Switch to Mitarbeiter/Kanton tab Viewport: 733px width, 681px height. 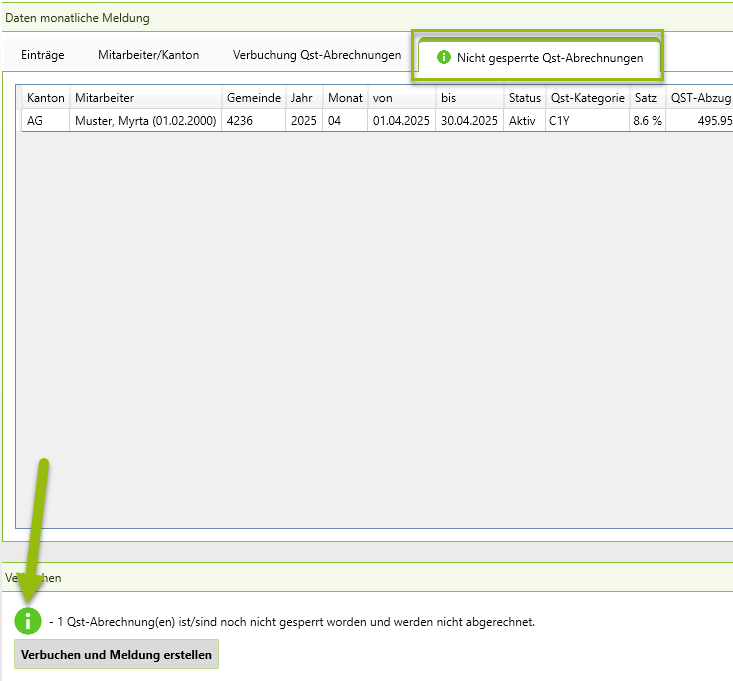(148, 55)
